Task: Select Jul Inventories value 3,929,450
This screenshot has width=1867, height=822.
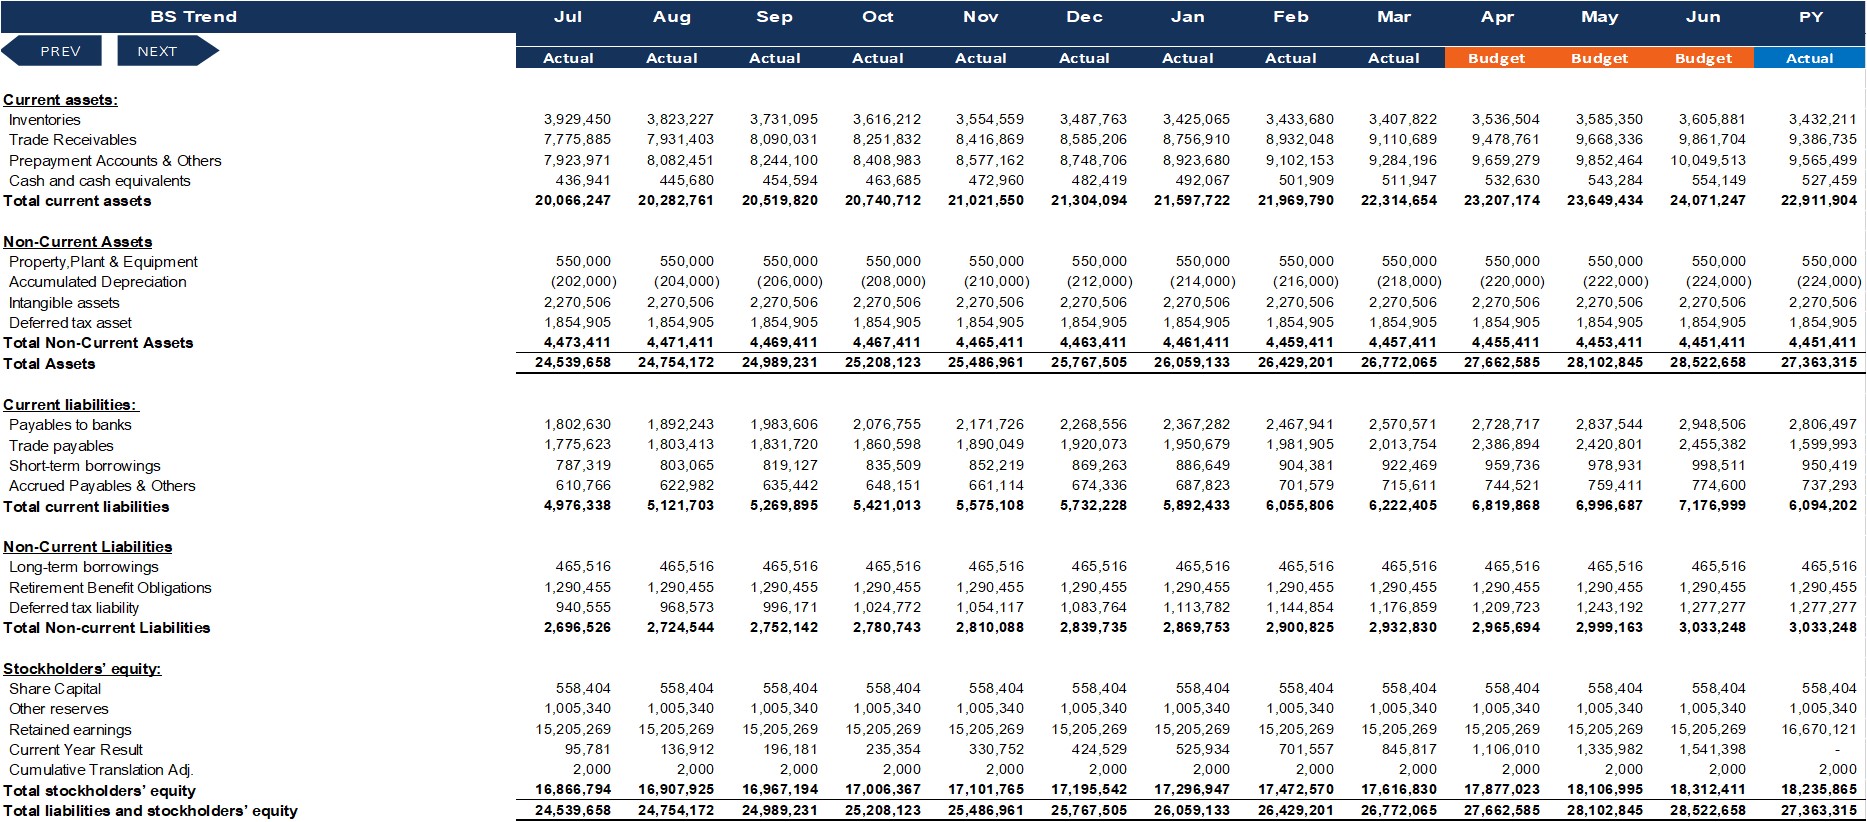Action: 577,119
